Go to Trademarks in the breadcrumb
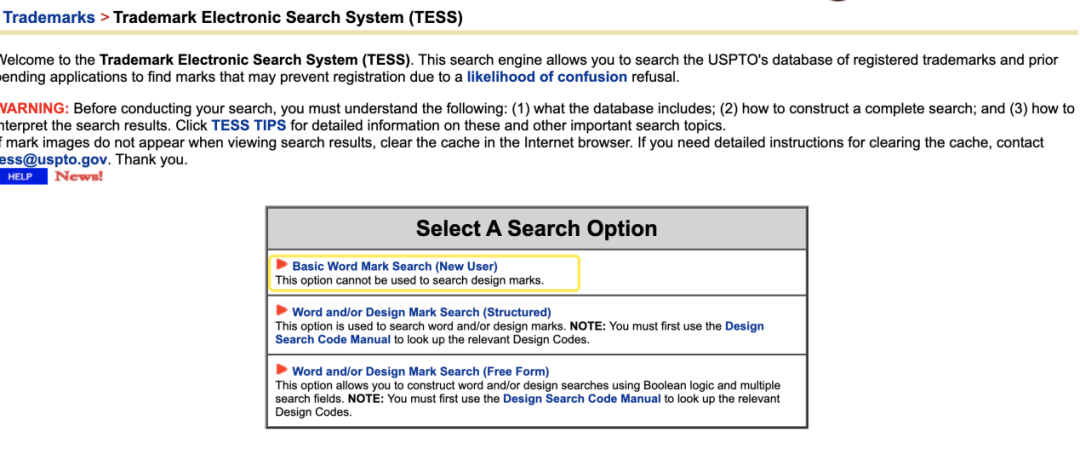 (x=49, y=18)
